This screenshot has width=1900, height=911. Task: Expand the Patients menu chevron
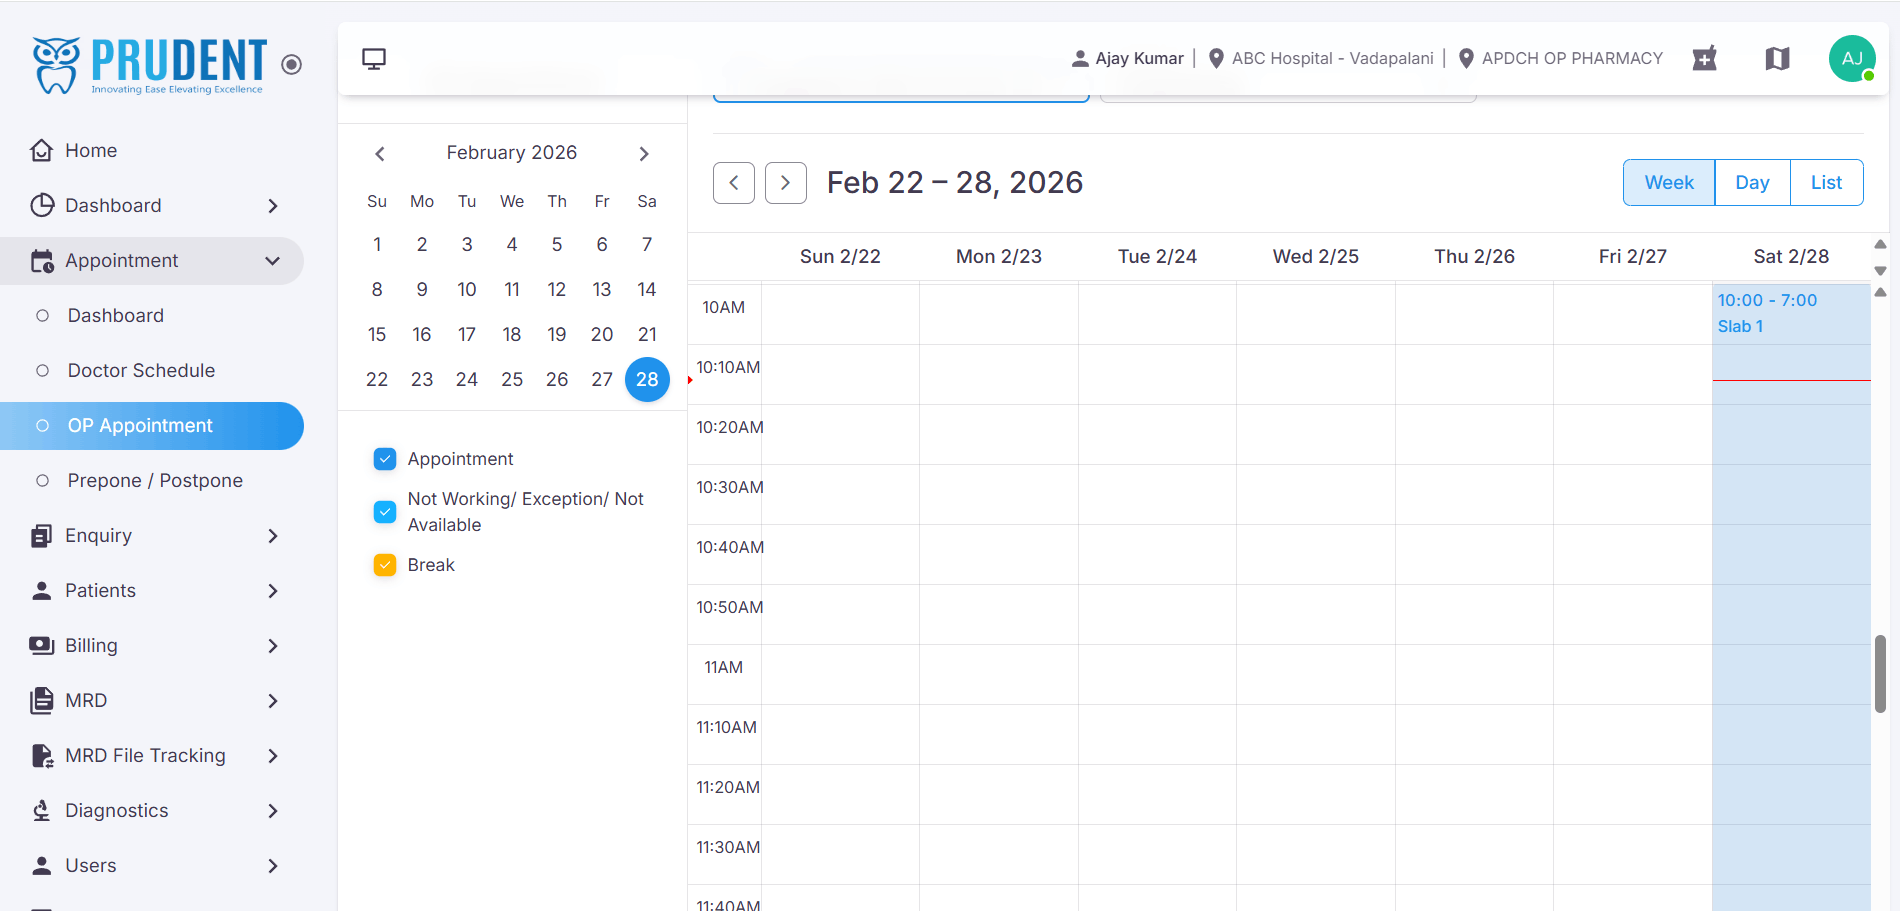273,591
